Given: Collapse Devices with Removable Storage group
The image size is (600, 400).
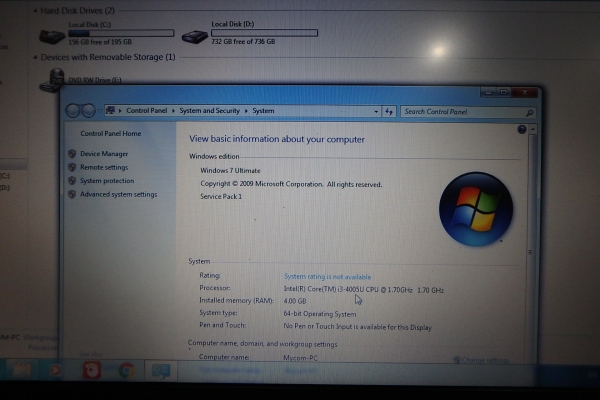Looking at the screenshot, I should 35,57.
